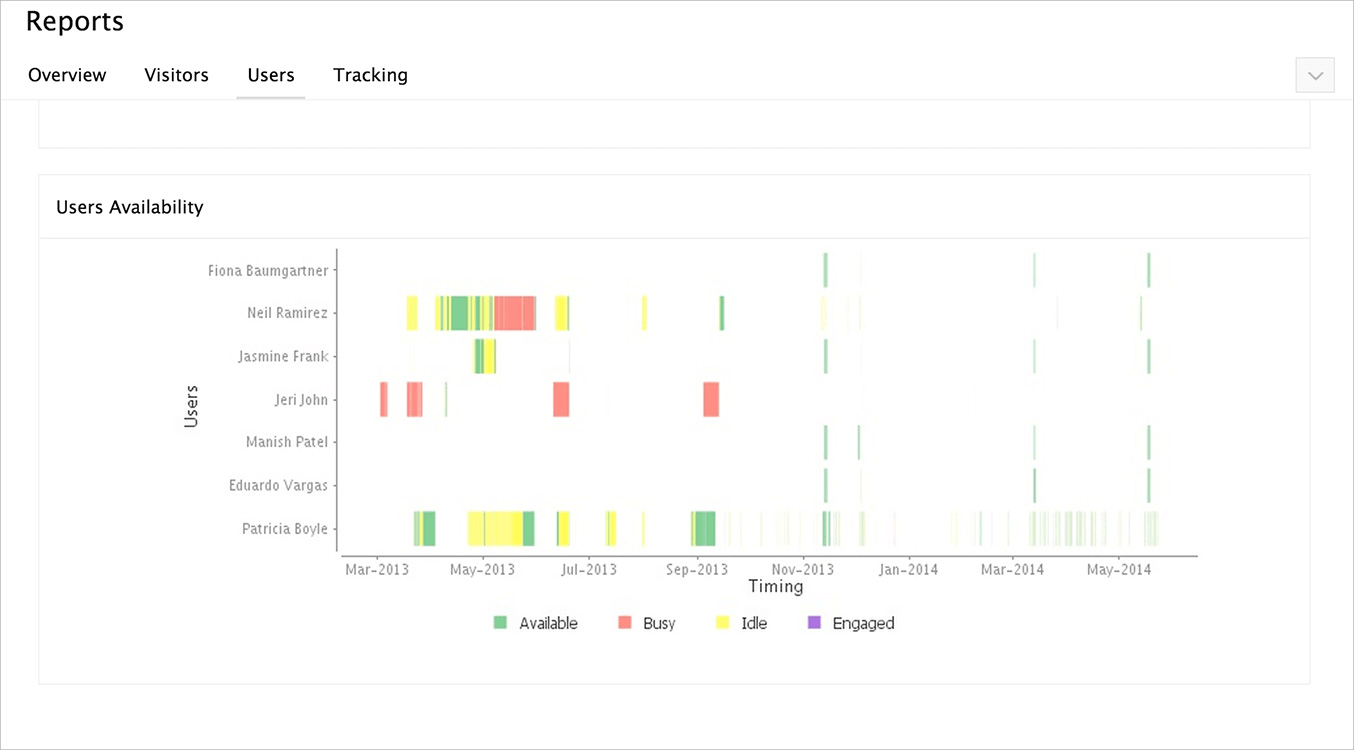
Task: Select the Eduardo Vargas user label
Action: coord(278,486)
